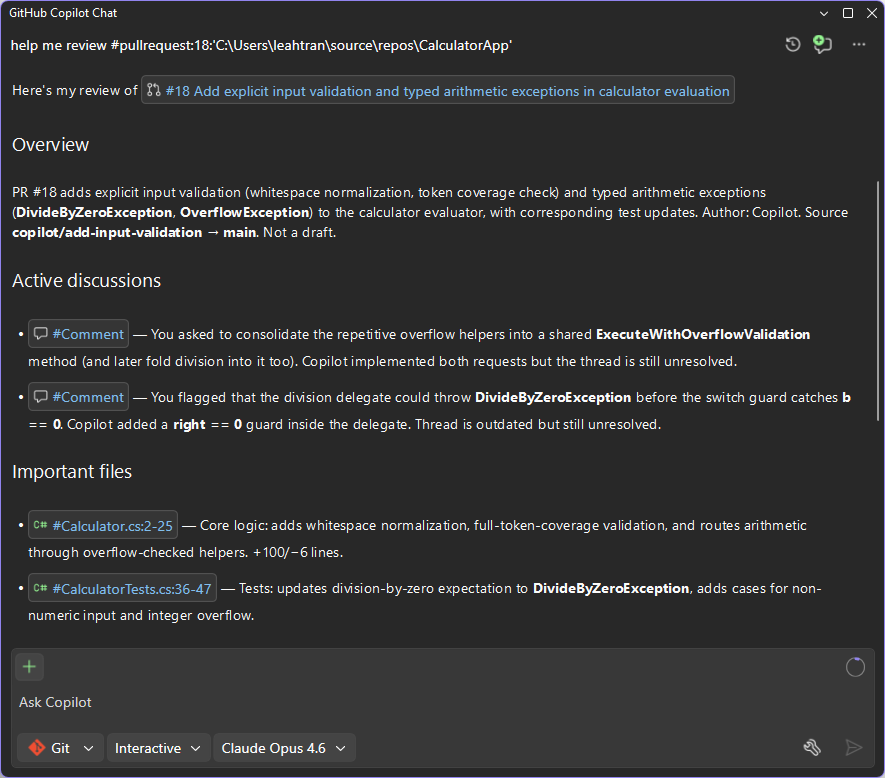Image resolution: width=885 pixels, height=778 pixels.
Task: Click bold text 'copilot/add-input-validation'
Action: (107, 232)
